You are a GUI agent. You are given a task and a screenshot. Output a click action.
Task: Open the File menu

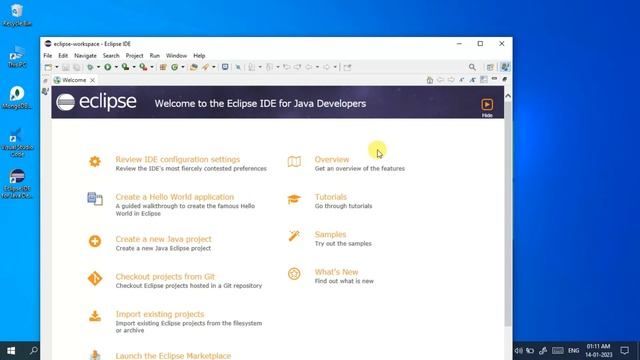coord(48,56)
